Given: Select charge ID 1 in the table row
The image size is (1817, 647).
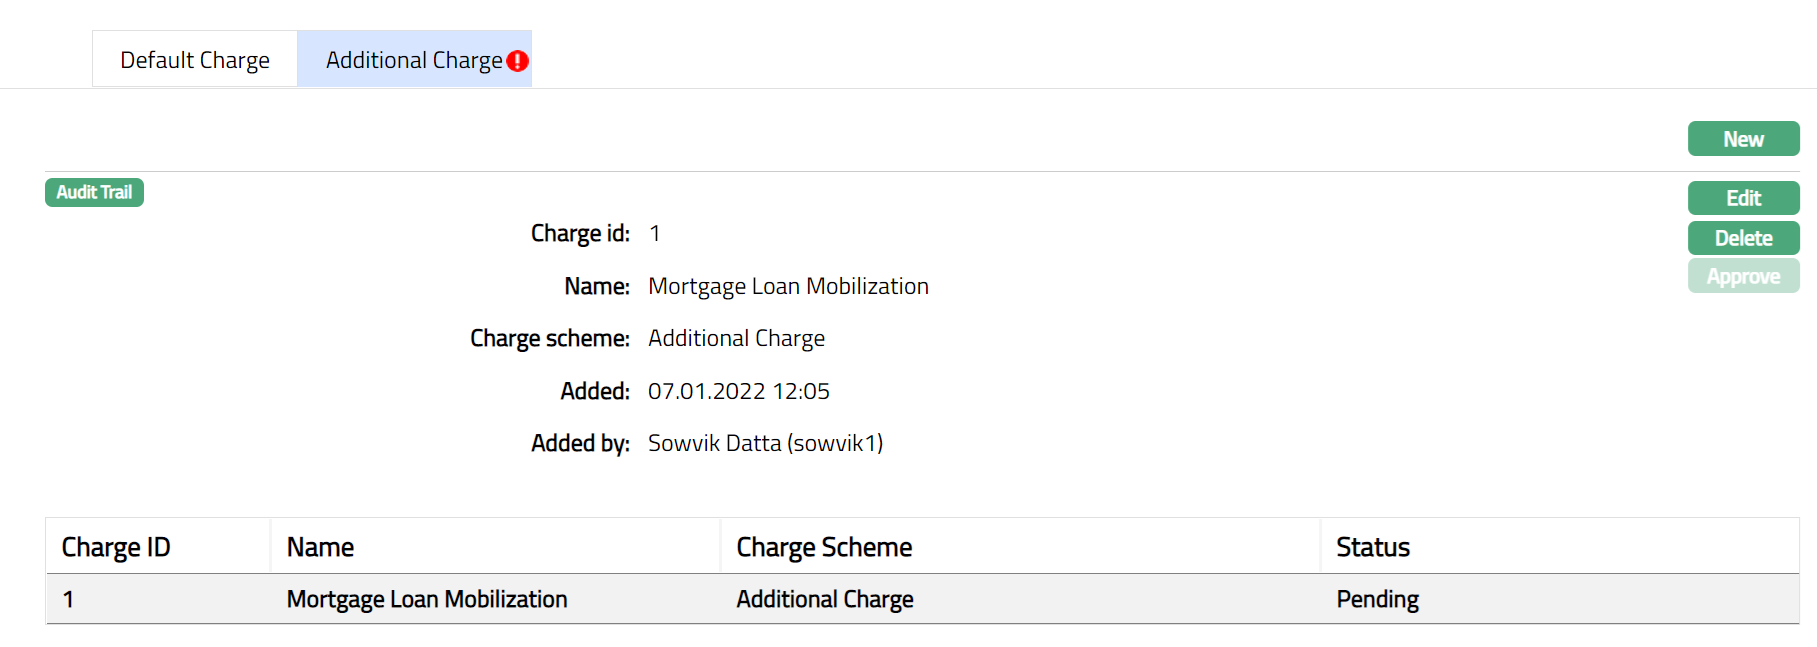Looking at the screenshot, I should 68,599.
